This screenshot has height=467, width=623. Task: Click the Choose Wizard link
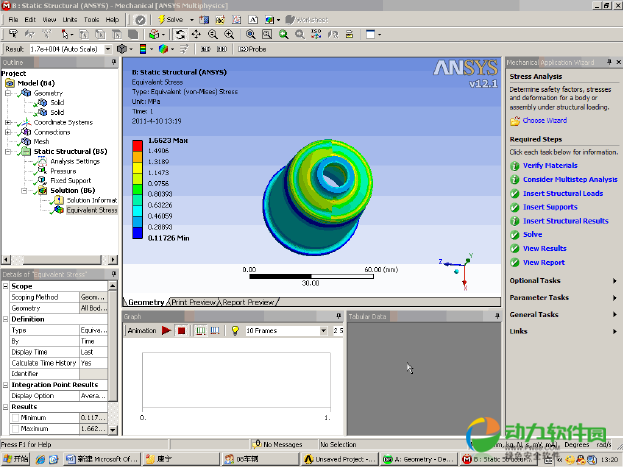pos(545,120)
